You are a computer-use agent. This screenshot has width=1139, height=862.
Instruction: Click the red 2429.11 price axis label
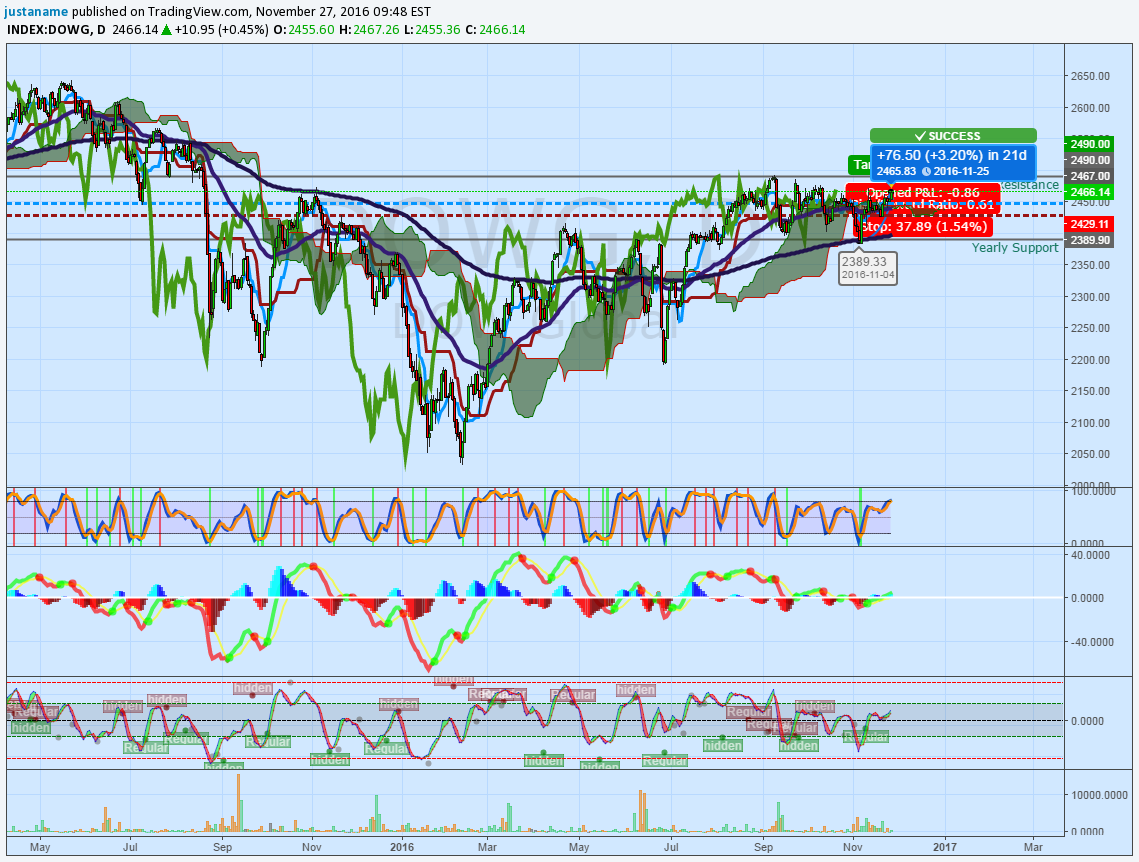click(1088, 224)
